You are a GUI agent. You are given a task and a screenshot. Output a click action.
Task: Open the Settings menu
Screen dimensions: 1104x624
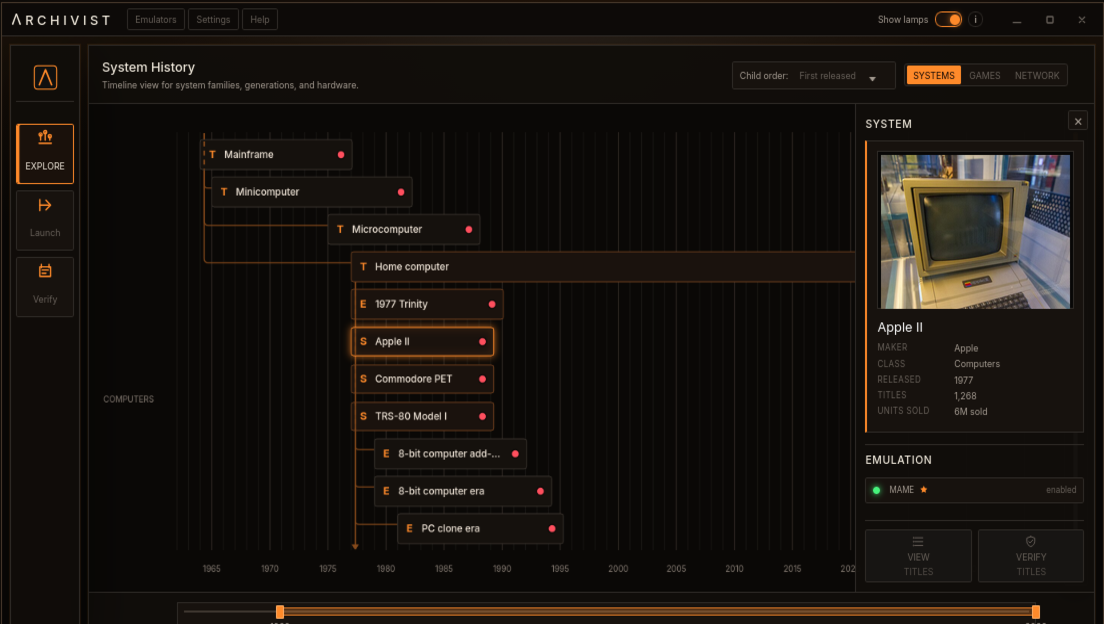point(213,20)
